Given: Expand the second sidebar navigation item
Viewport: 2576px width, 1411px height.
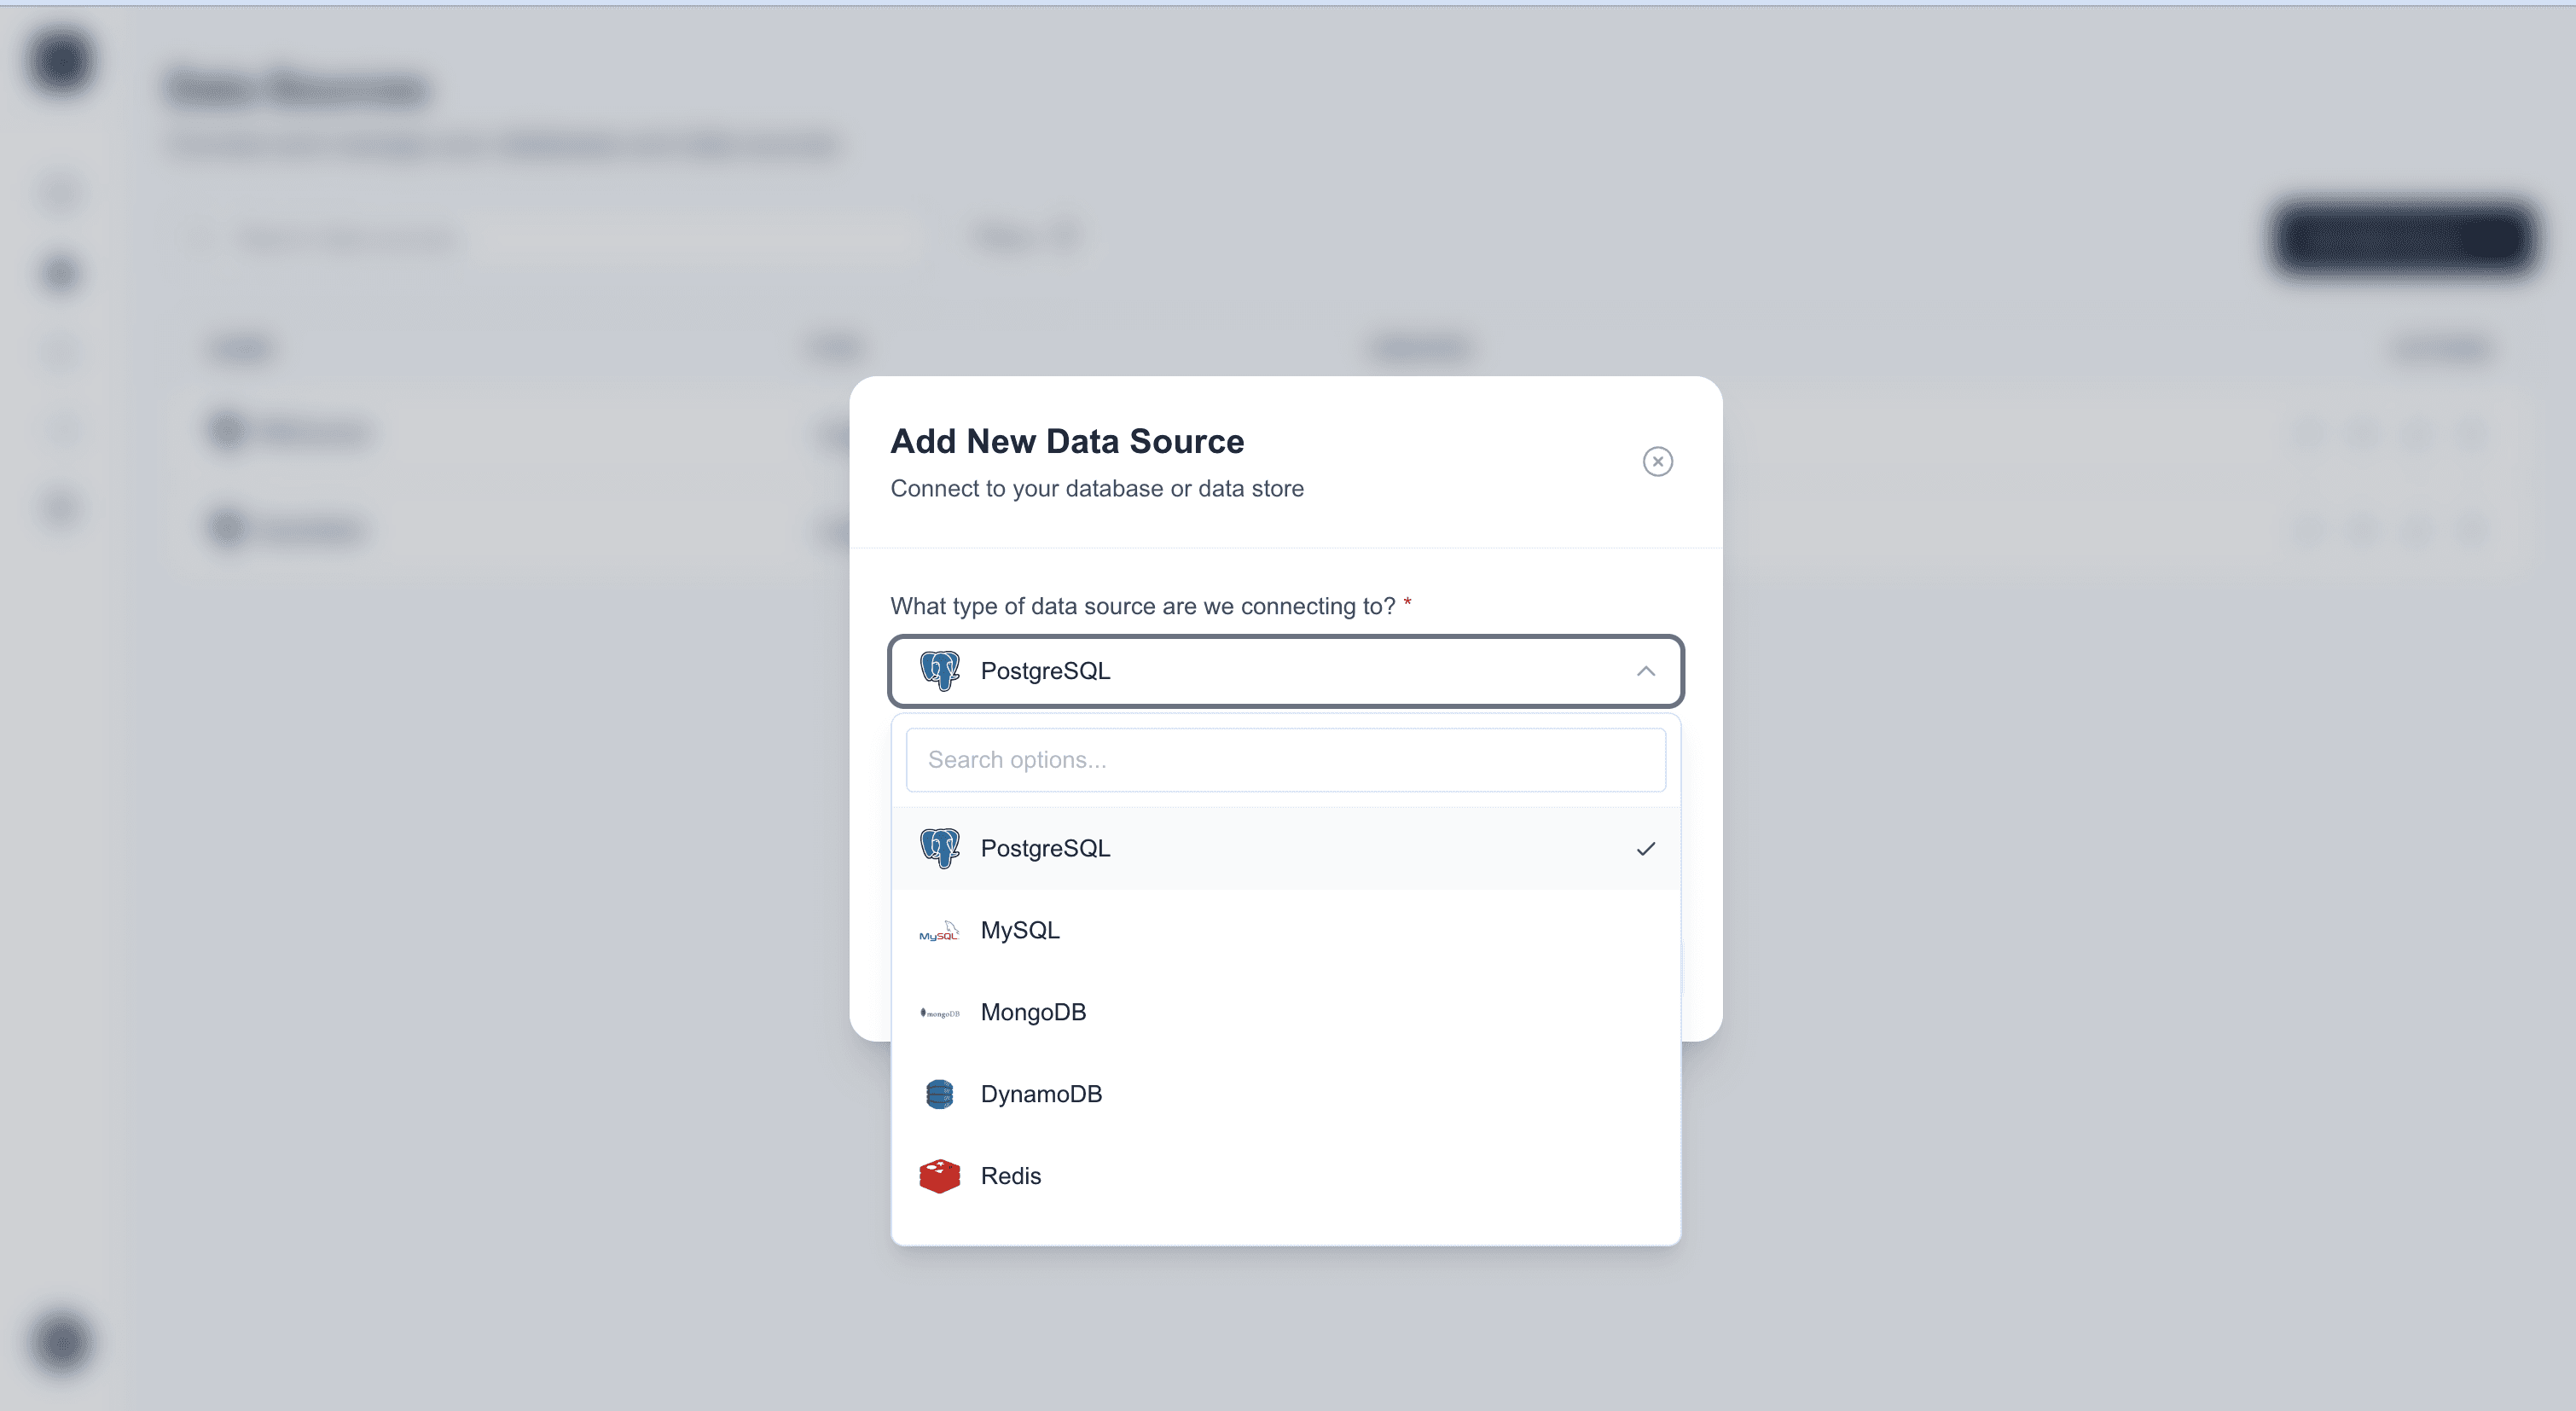Looking at the screenshot, I should point(60,273).
